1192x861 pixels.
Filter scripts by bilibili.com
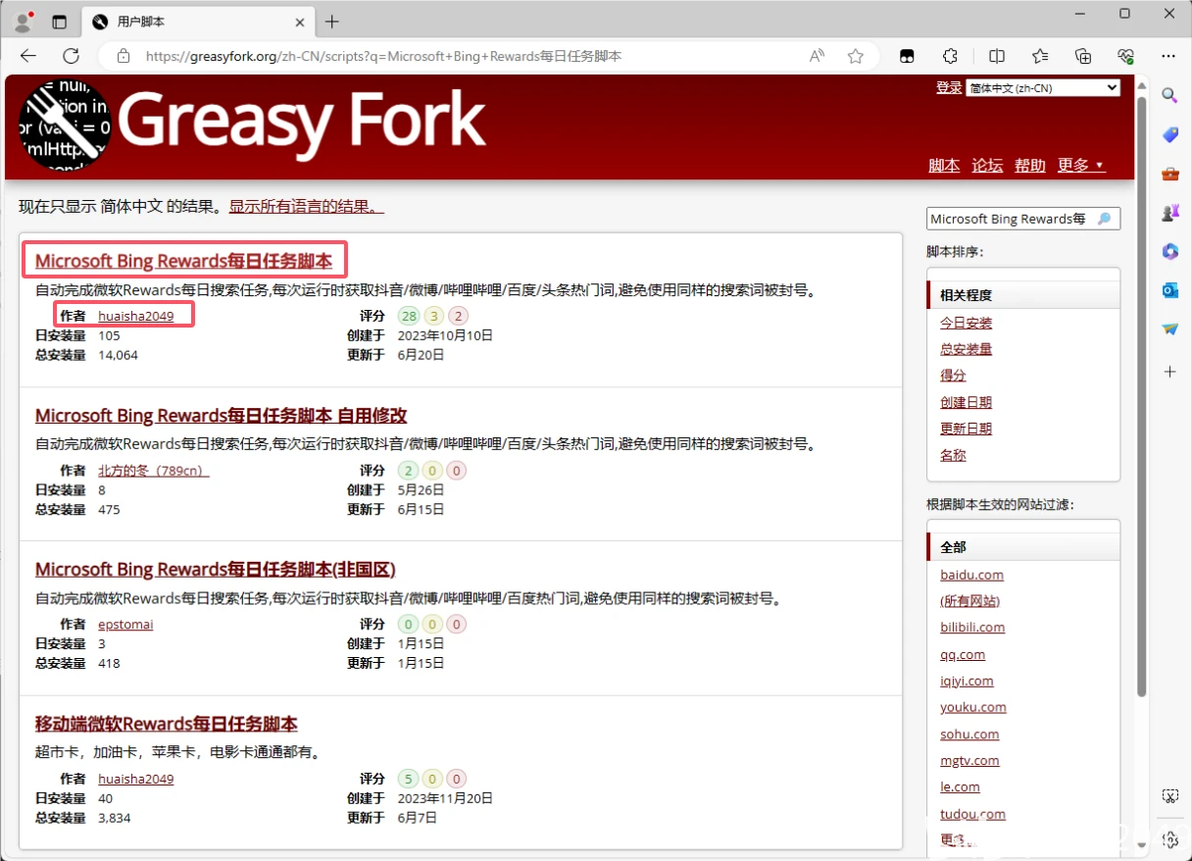972,627
